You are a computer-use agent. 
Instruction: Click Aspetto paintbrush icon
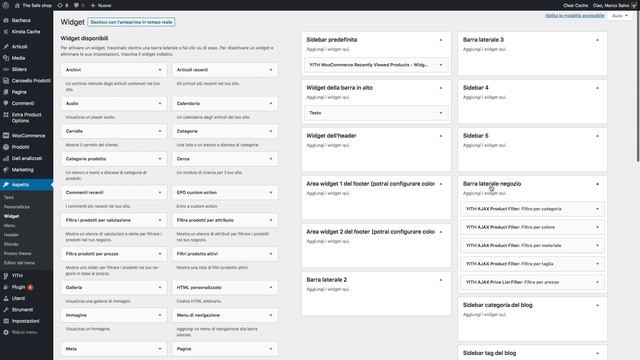(x=6, y=184)
